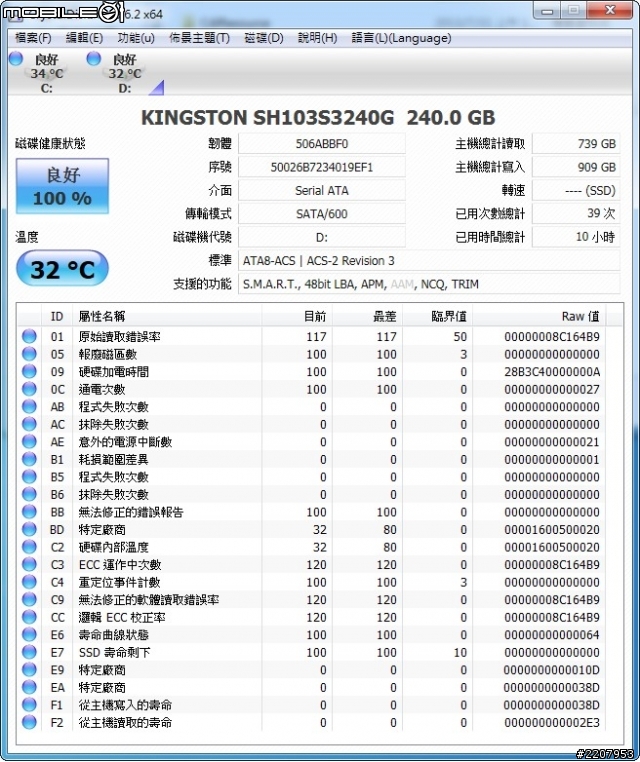
Task: Click raw value 28B3C40000000A
Action: coord(552,372)
